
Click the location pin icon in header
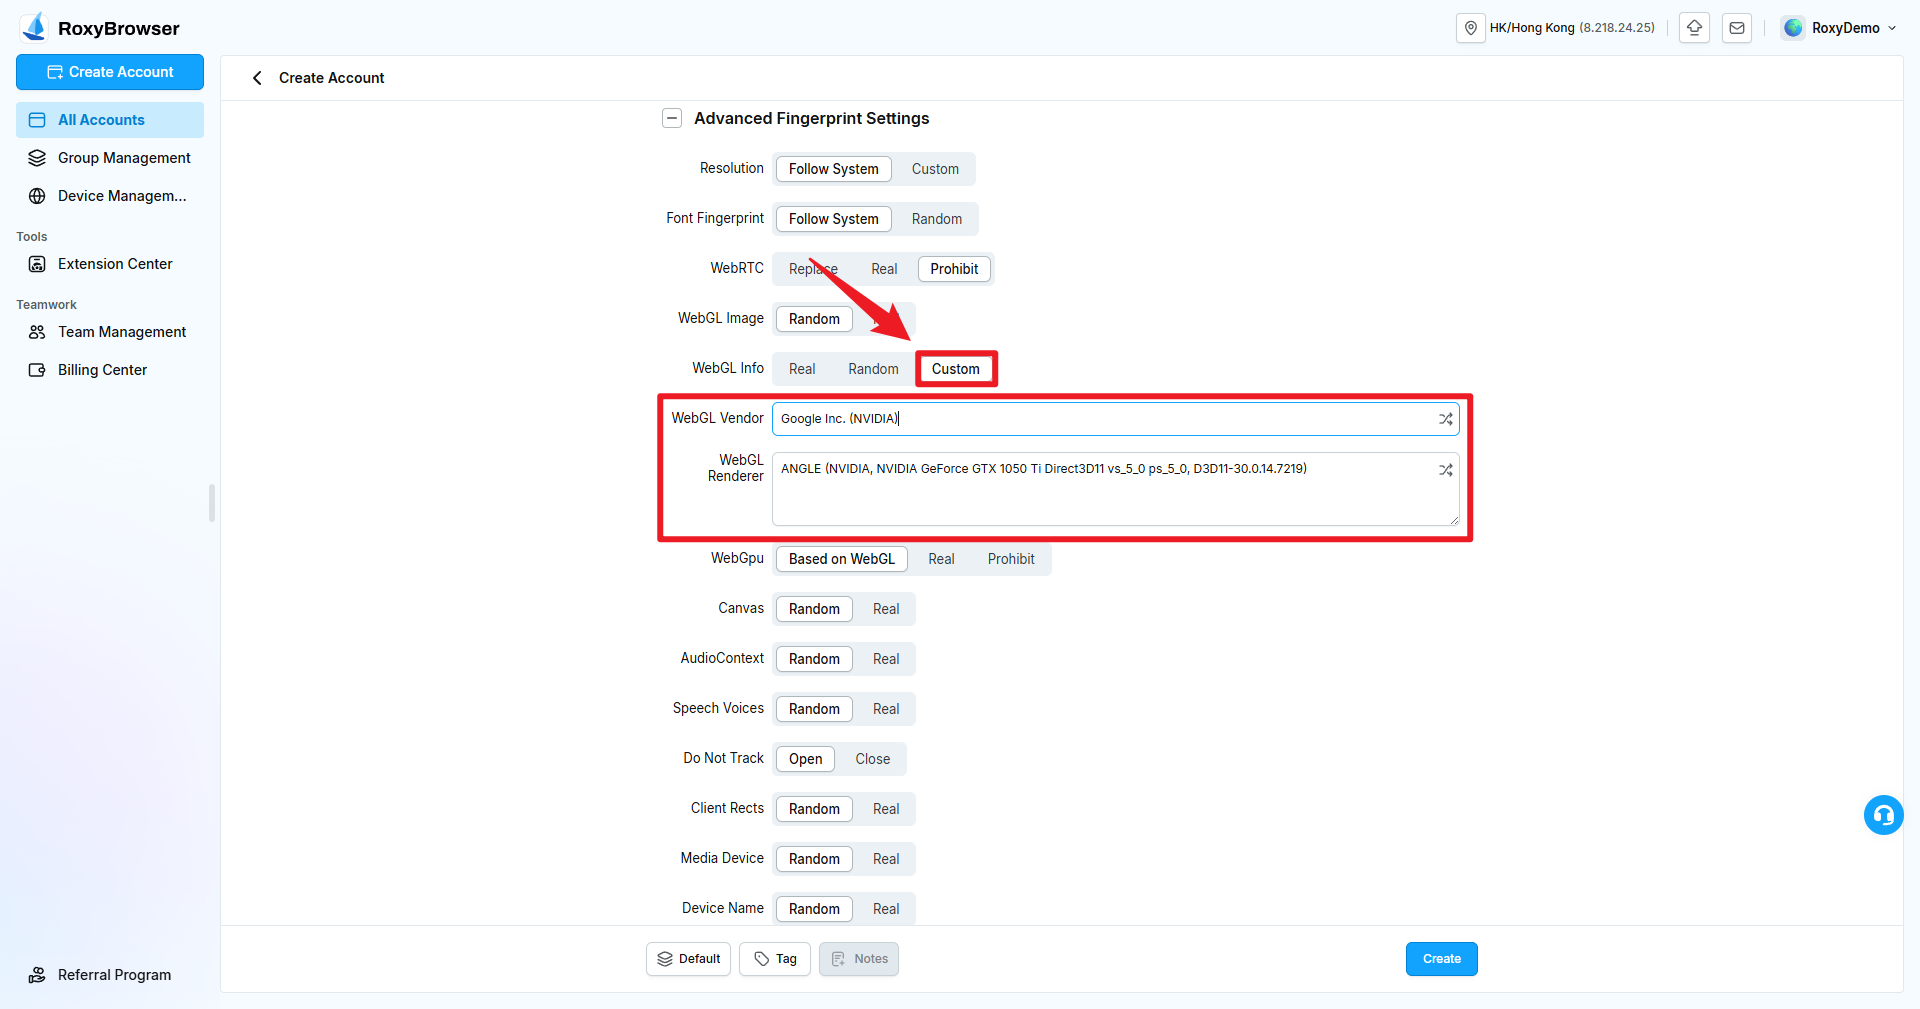click(x=1471, y=28)
